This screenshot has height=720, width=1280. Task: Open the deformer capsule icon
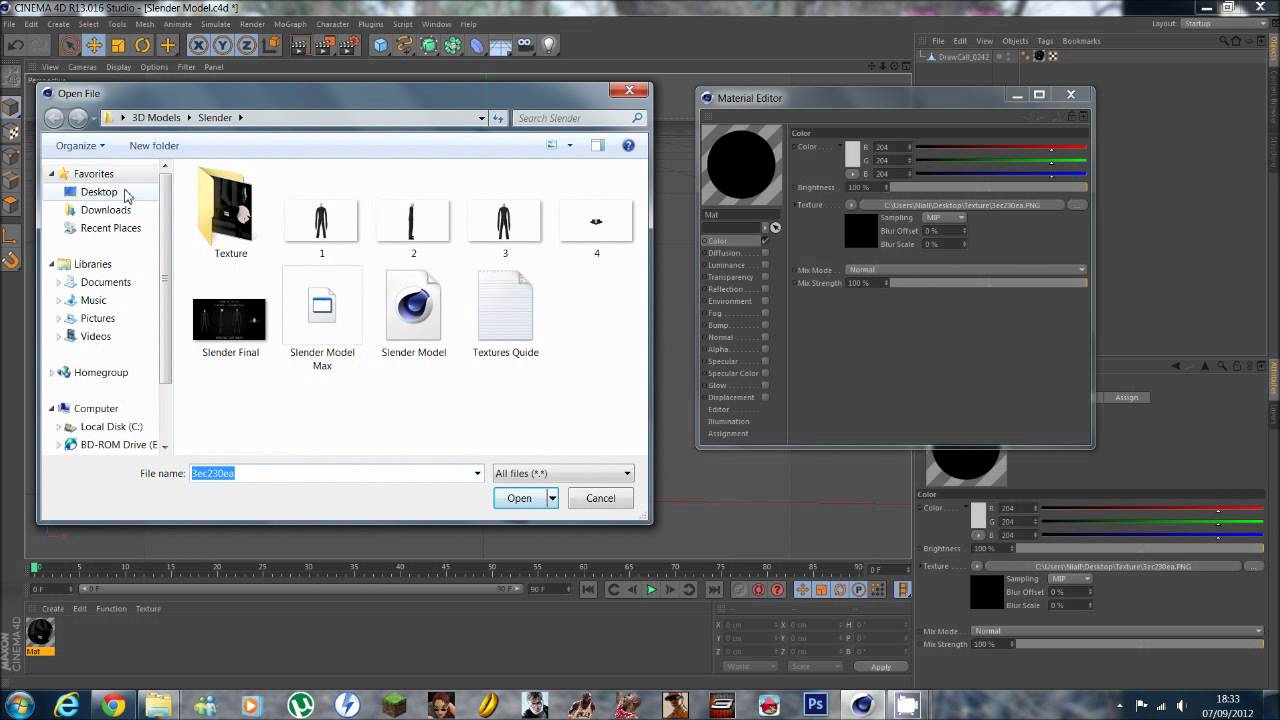tap(477, 45)
